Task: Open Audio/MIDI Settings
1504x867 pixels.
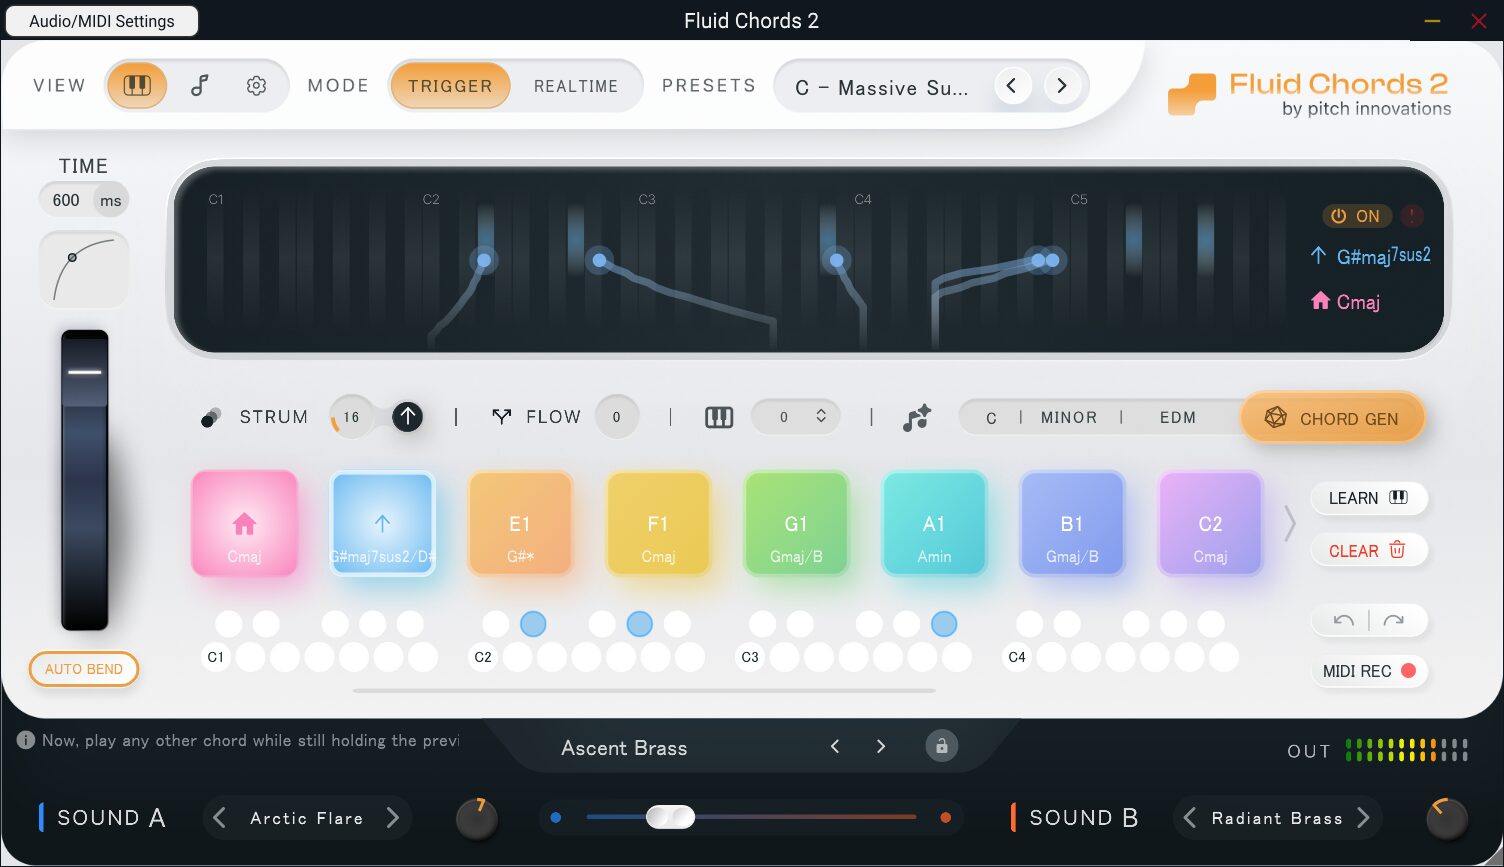Action: pos(102,21)
